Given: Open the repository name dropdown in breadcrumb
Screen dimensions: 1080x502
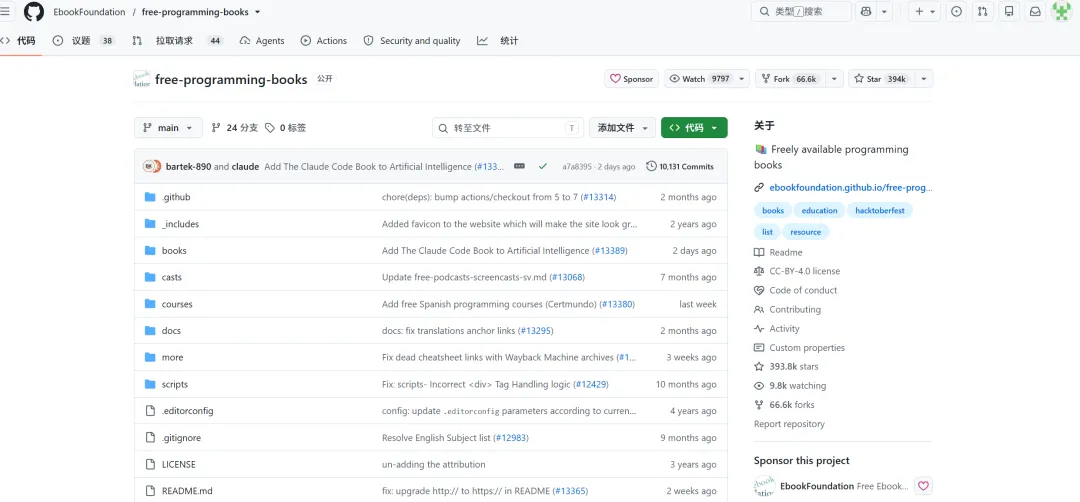Looking at the screenshot, I should (258, 12).
